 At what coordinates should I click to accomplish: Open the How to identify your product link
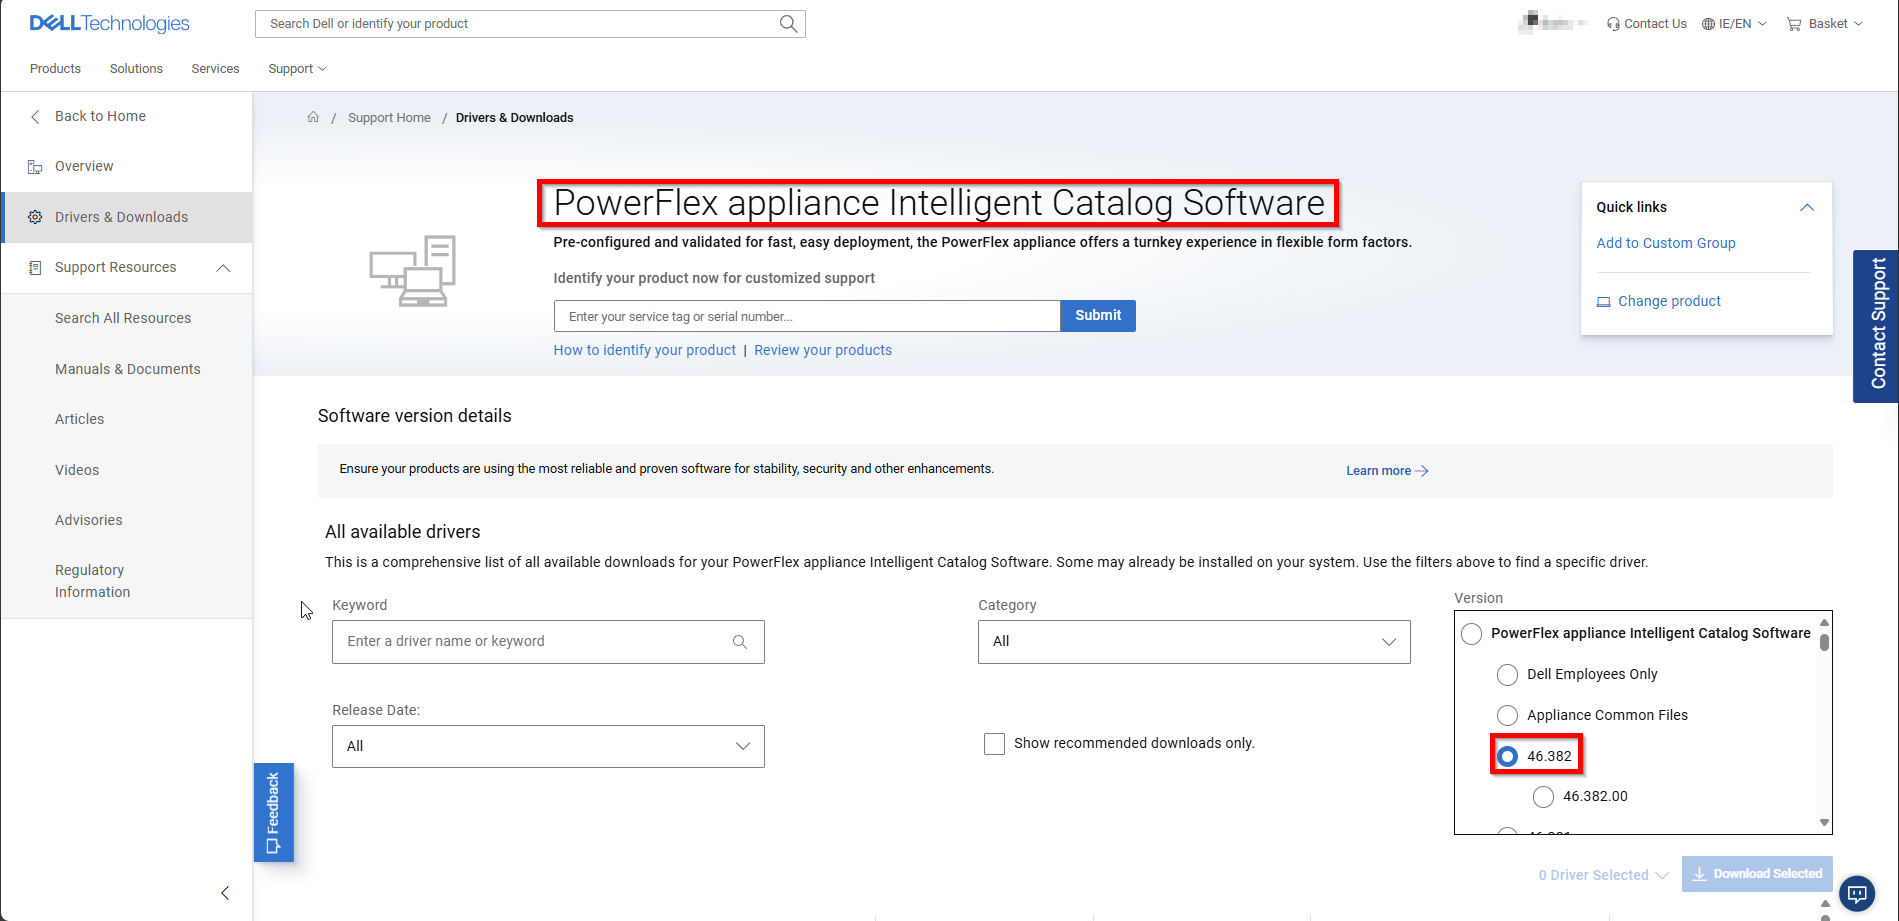tap(644, 350)
